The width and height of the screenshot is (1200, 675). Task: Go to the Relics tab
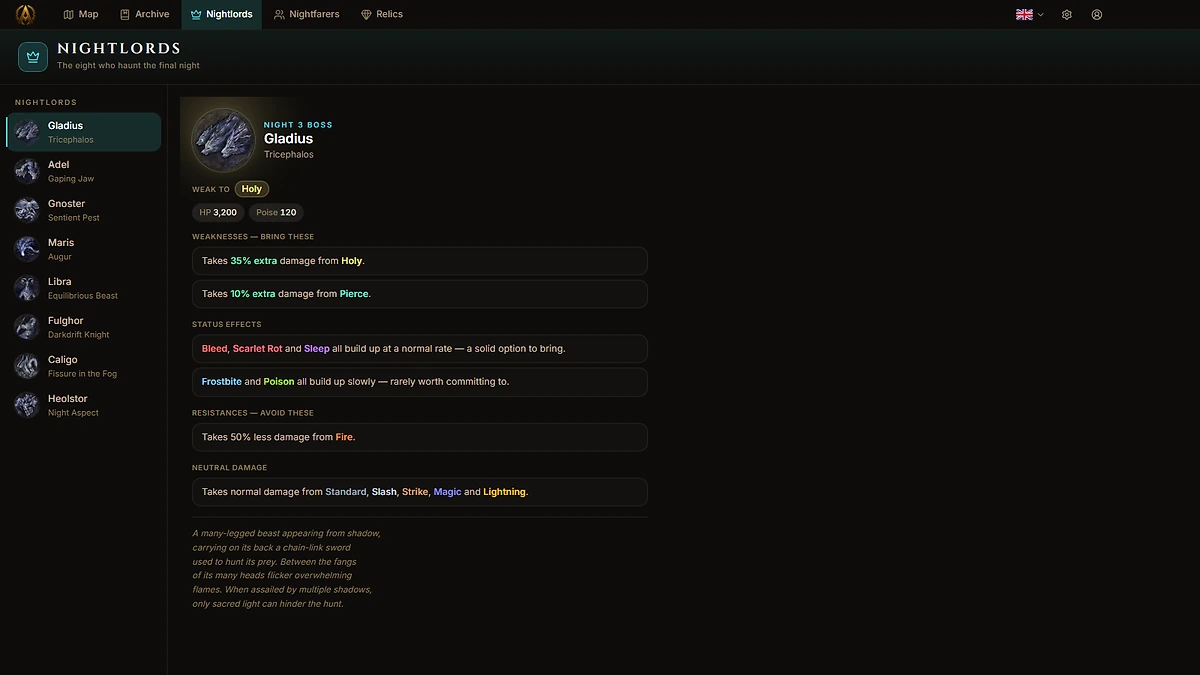point(382,14)
